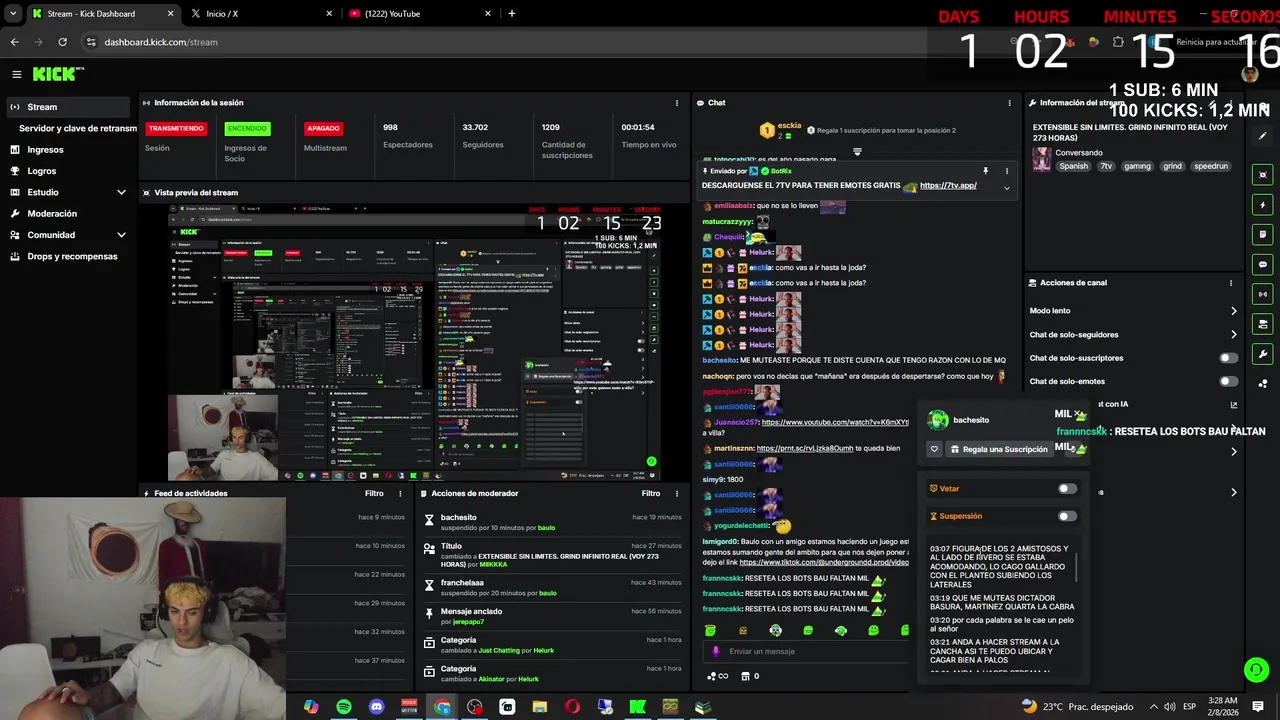Viewport: 1280px width, 720px height.
Task: Click the document widget icon in sidebar
Action: tap(1263, 234)
